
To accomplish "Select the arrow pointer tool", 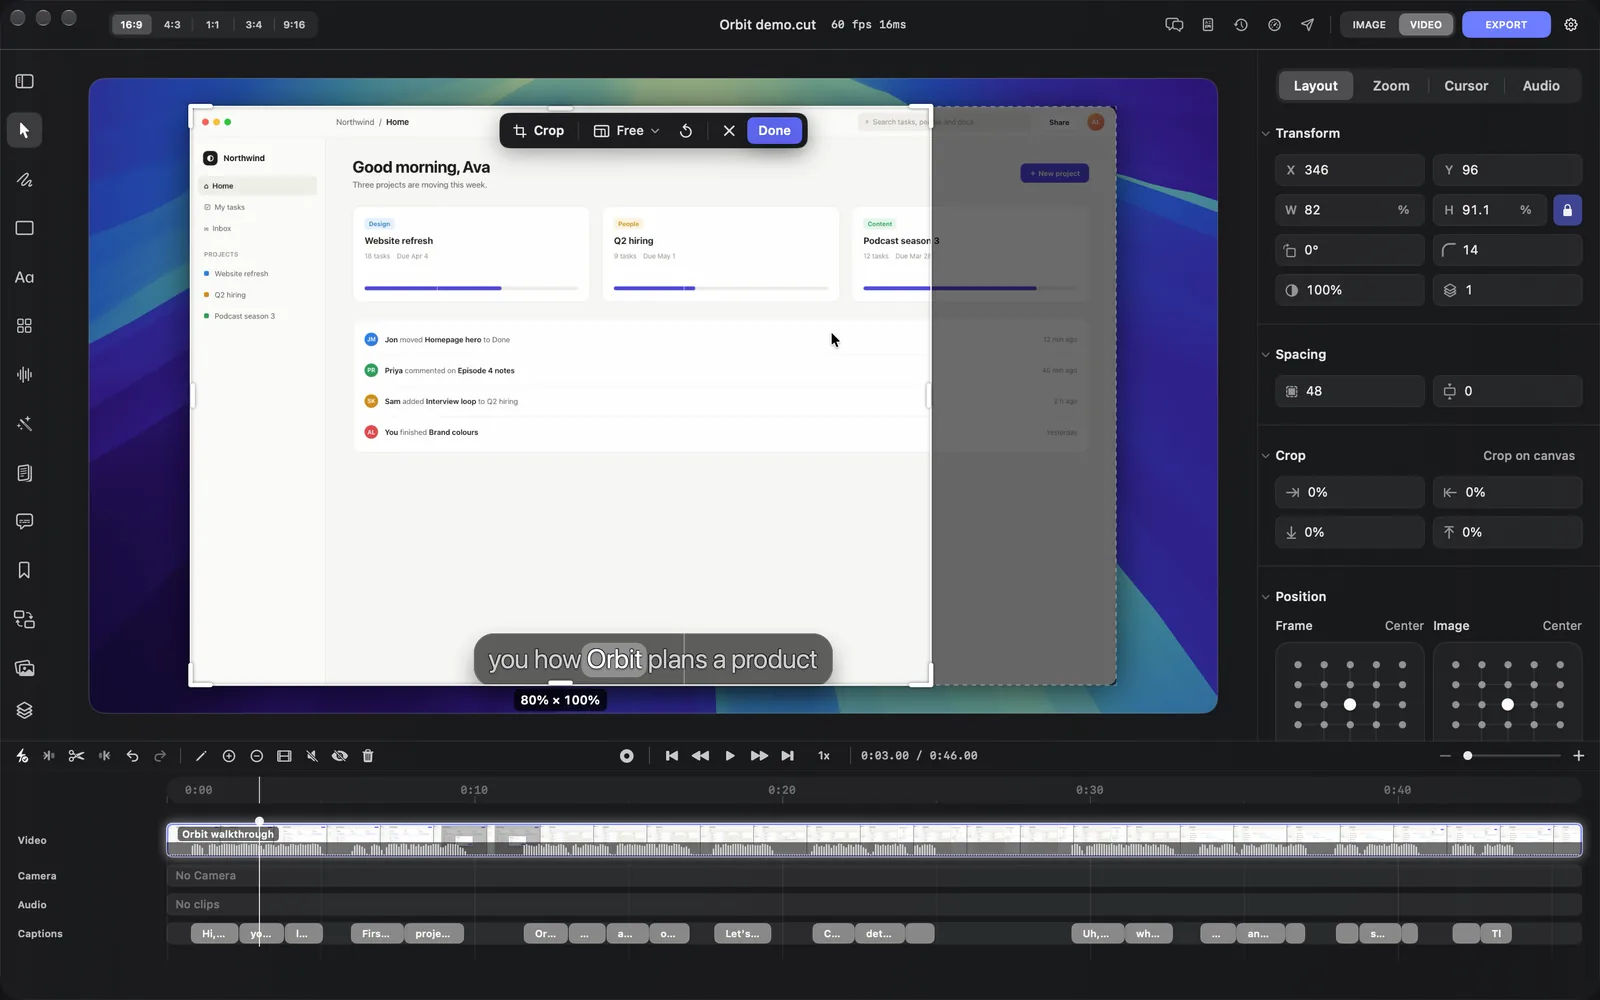I will point(25,130).
